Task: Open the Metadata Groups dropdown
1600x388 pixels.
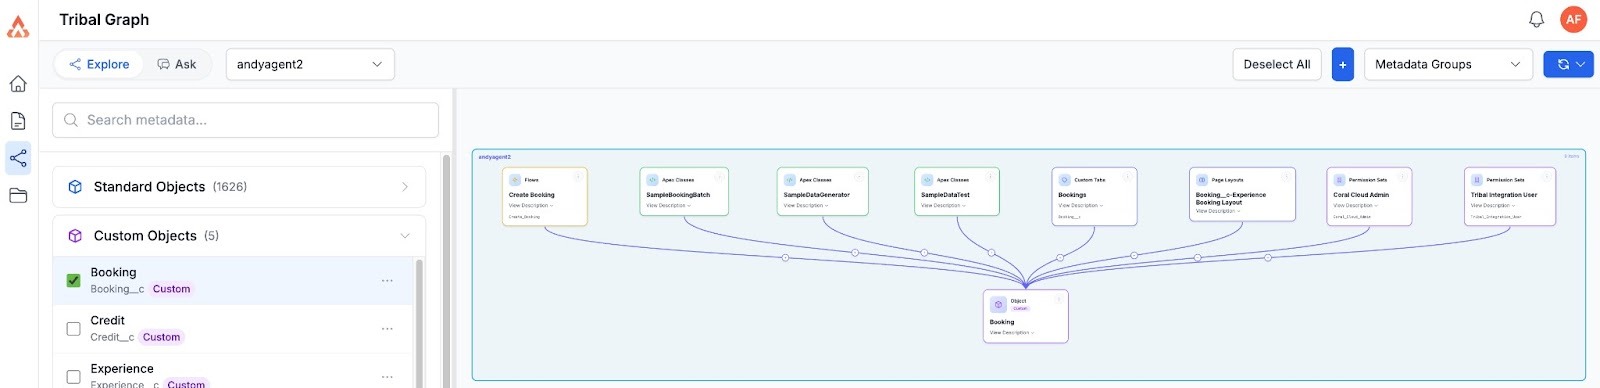Action: coord(1448,64)
